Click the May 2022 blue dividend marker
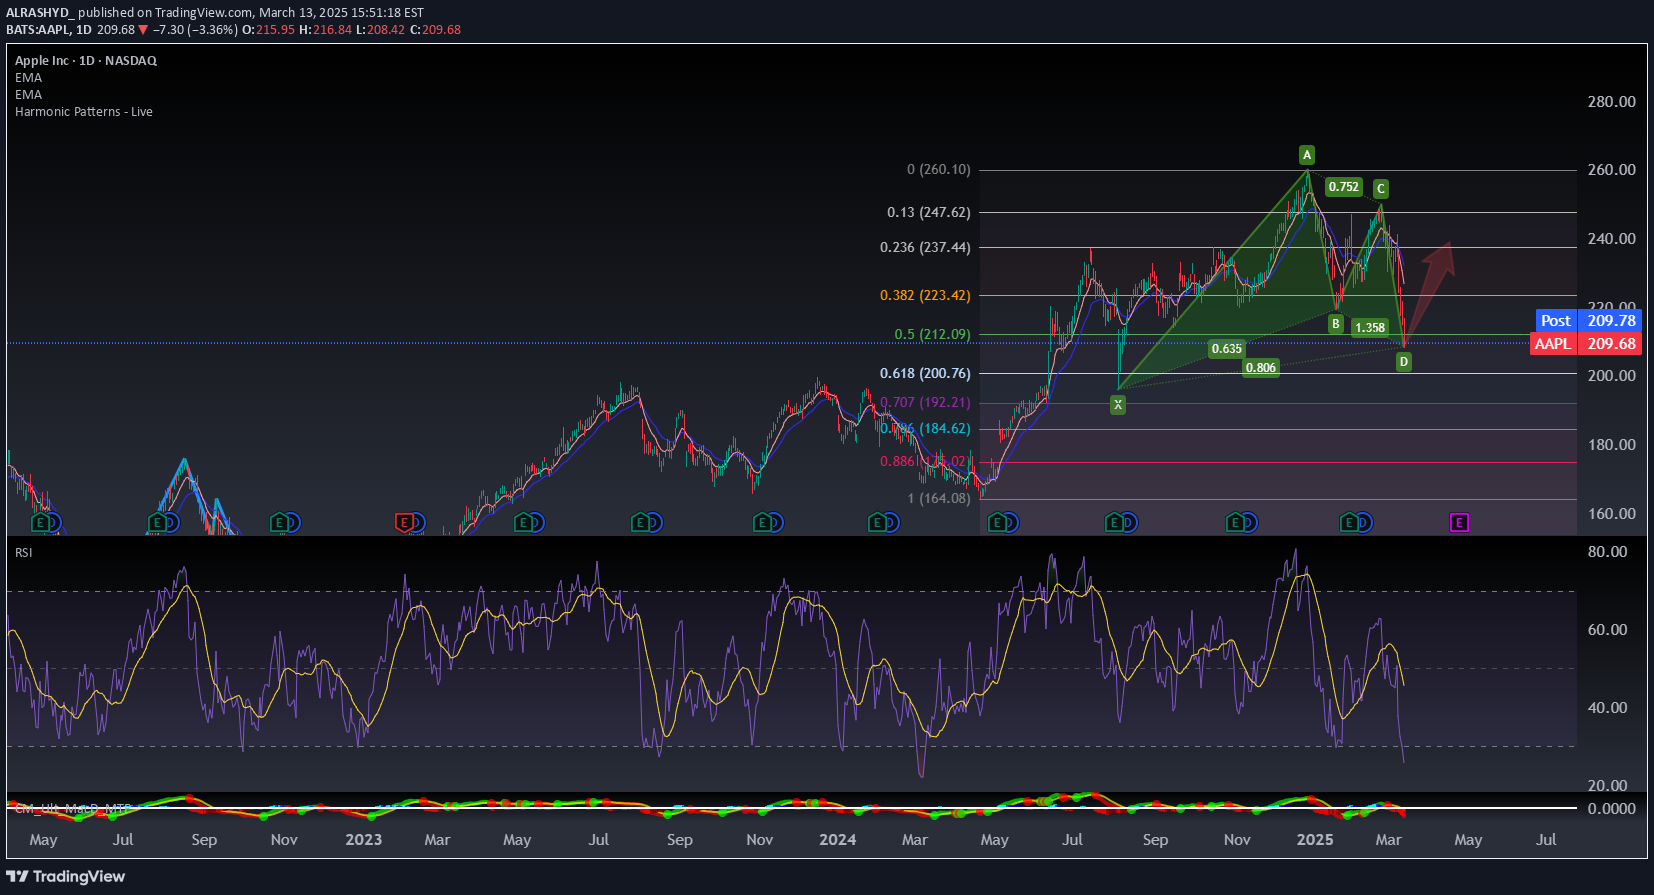1654x895 pixels. [54, 522]
